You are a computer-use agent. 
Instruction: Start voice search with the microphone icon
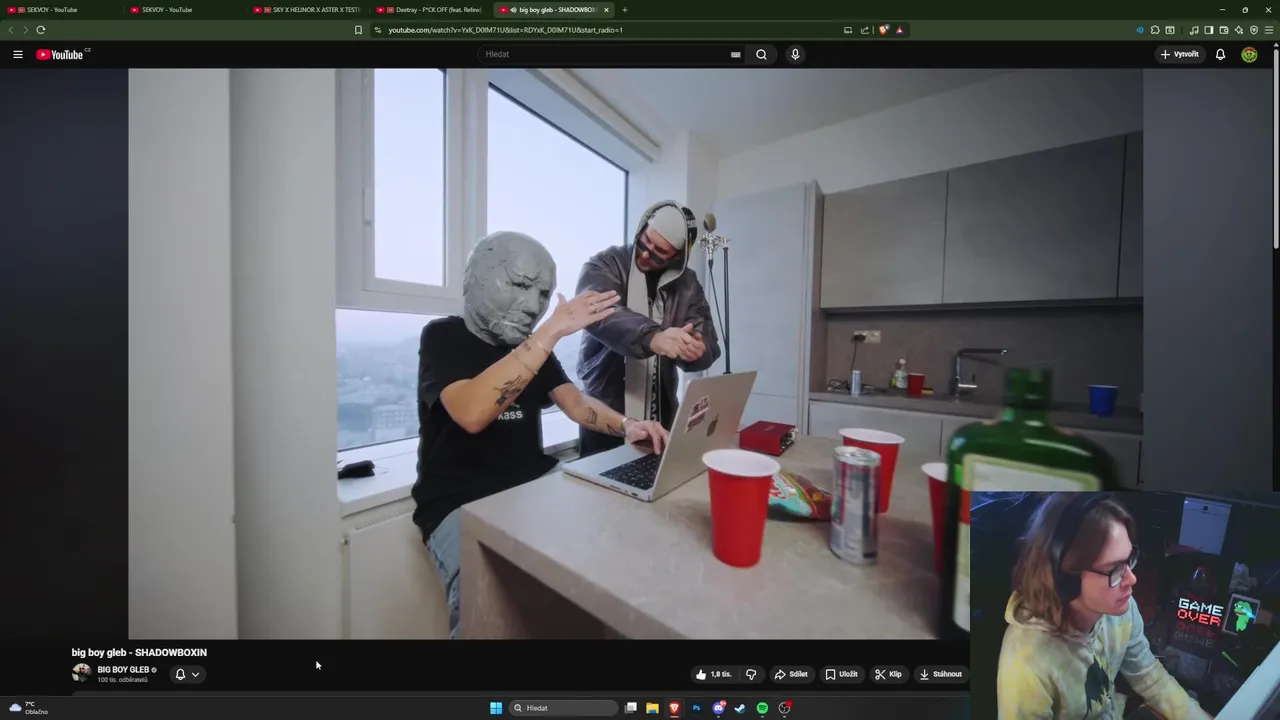(x=795, y=54)
